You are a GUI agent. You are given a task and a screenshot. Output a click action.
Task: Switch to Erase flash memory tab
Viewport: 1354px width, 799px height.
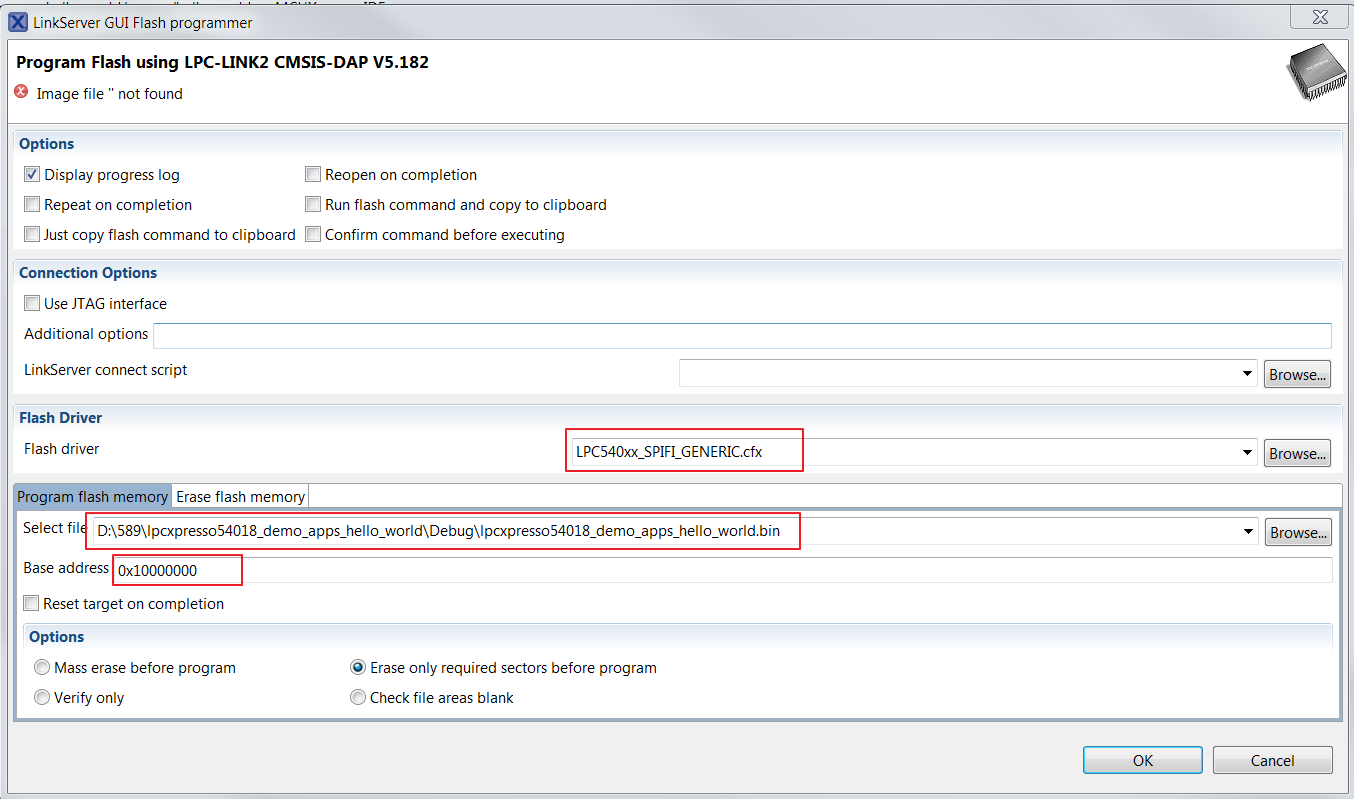point(240,497)
